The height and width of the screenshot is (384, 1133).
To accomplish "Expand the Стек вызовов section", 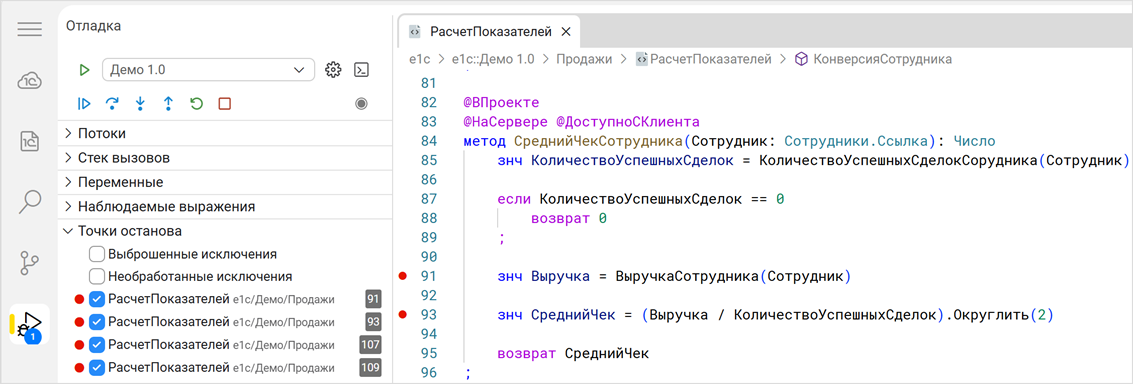I will point(225,158).
